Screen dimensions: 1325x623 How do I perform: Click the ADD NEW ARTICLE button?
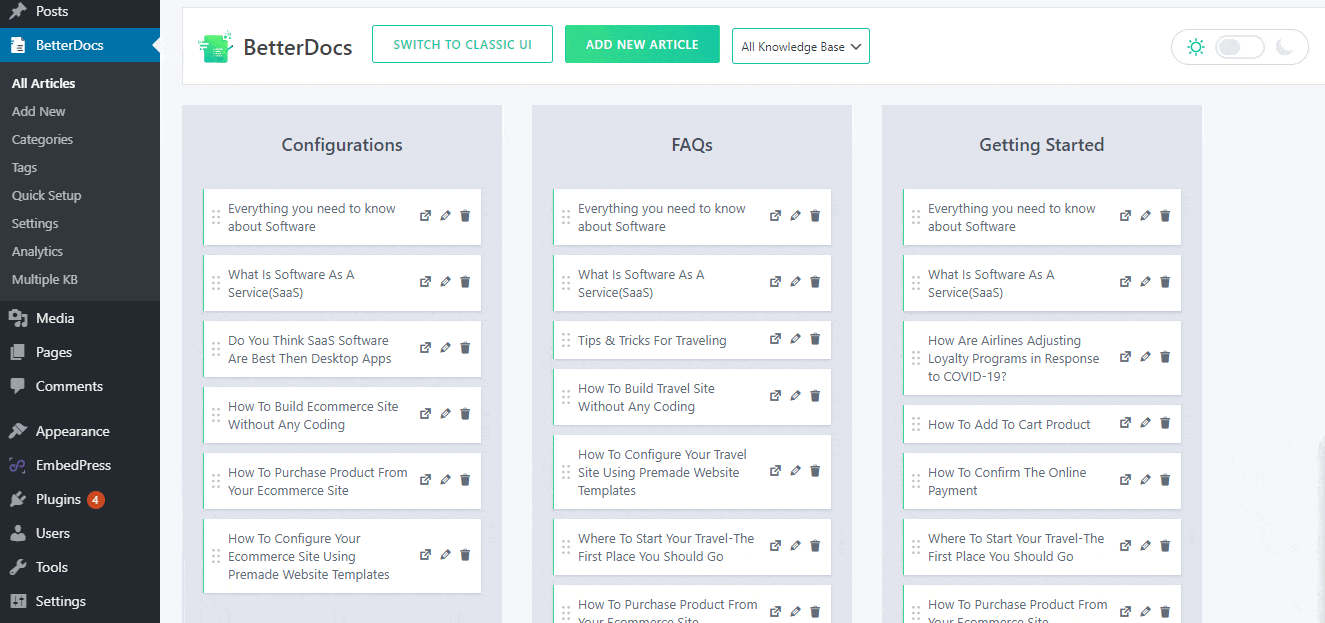point(642,44)
